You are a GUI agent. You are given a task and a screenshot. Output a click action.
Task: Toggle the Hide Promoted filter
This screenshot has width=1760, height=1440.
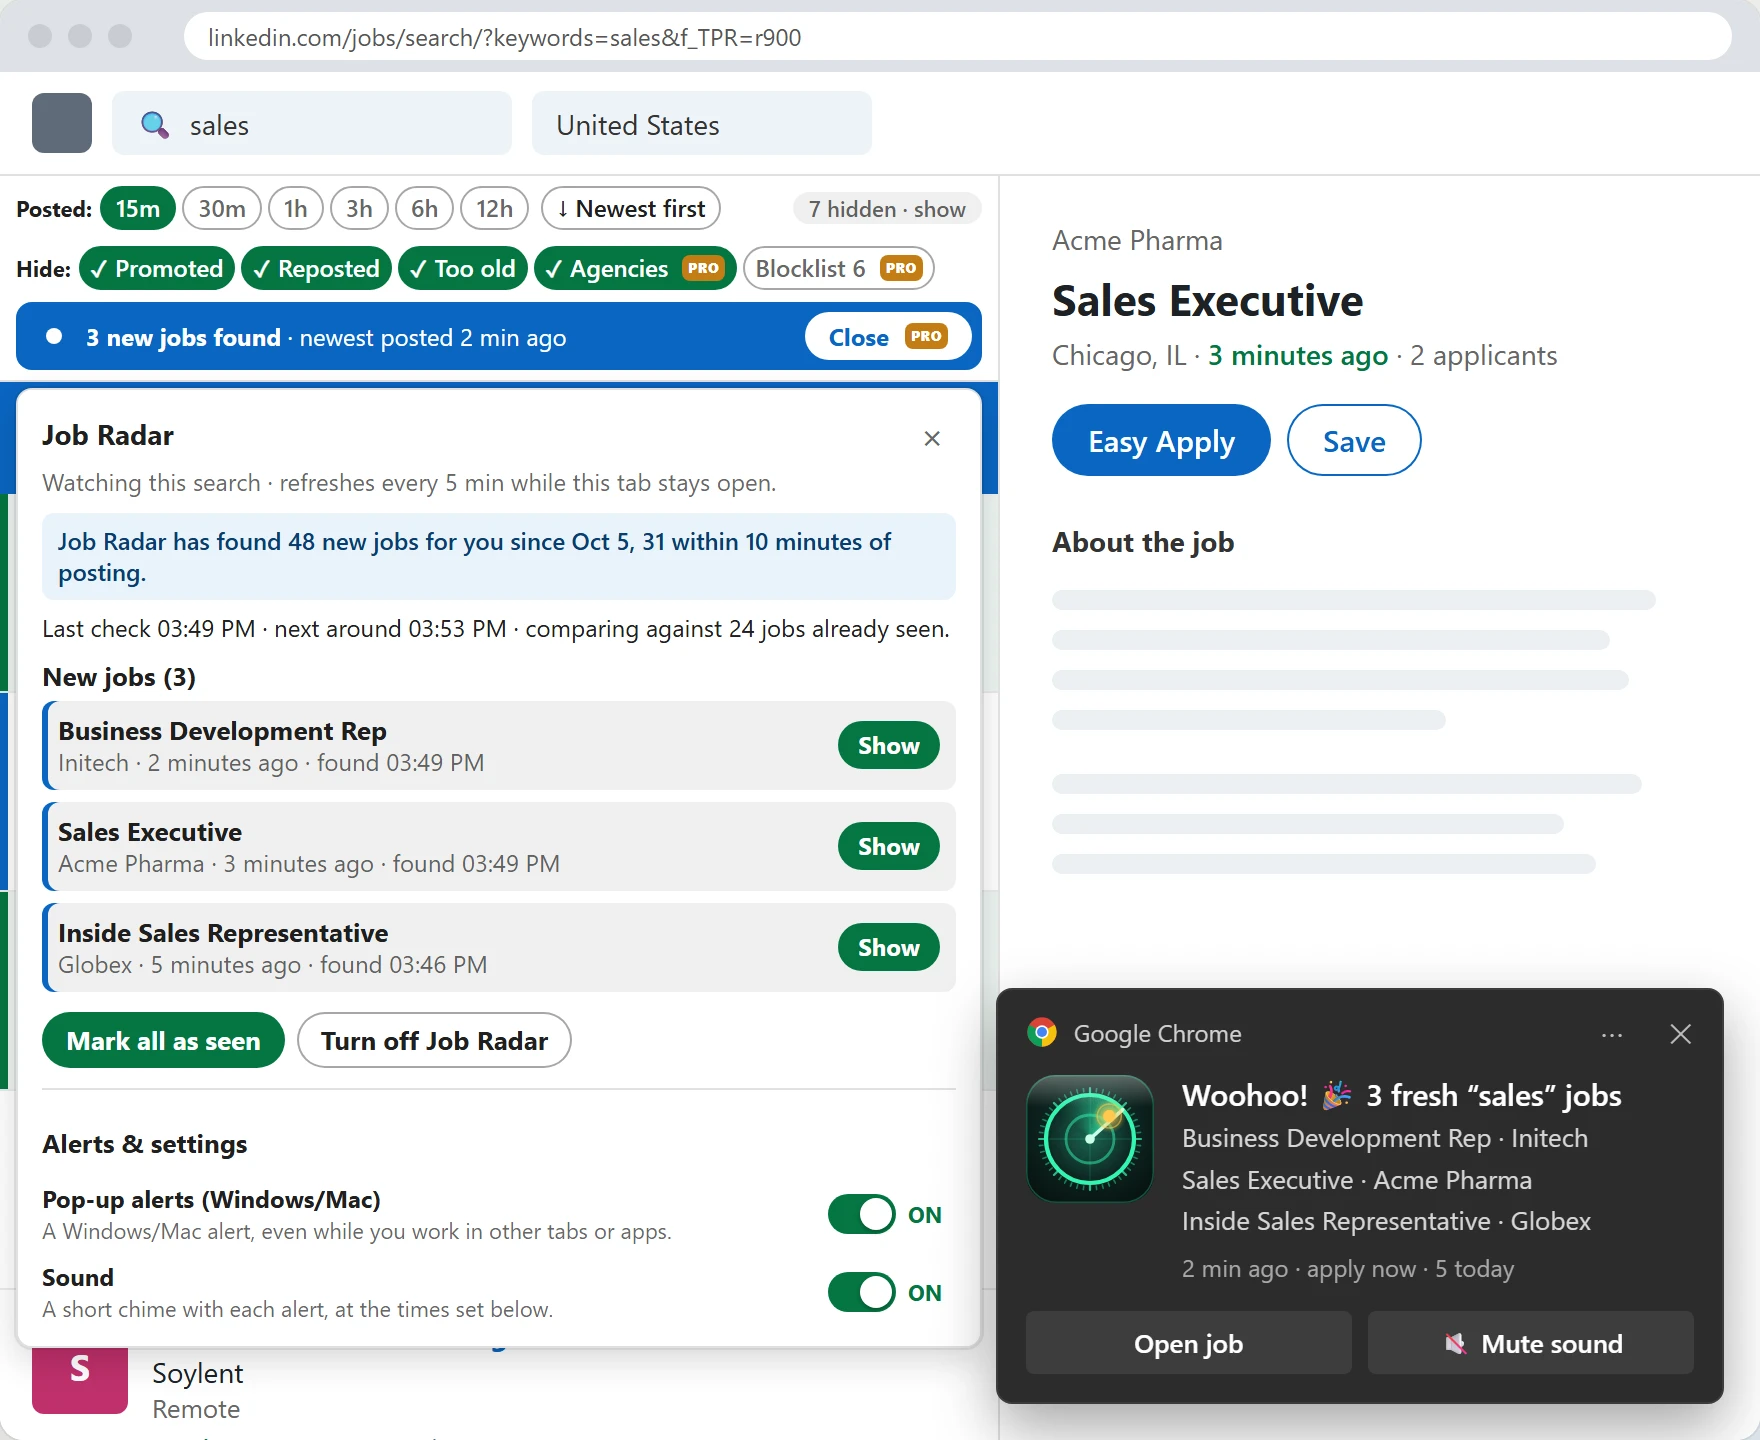click(x=157, y=268)
